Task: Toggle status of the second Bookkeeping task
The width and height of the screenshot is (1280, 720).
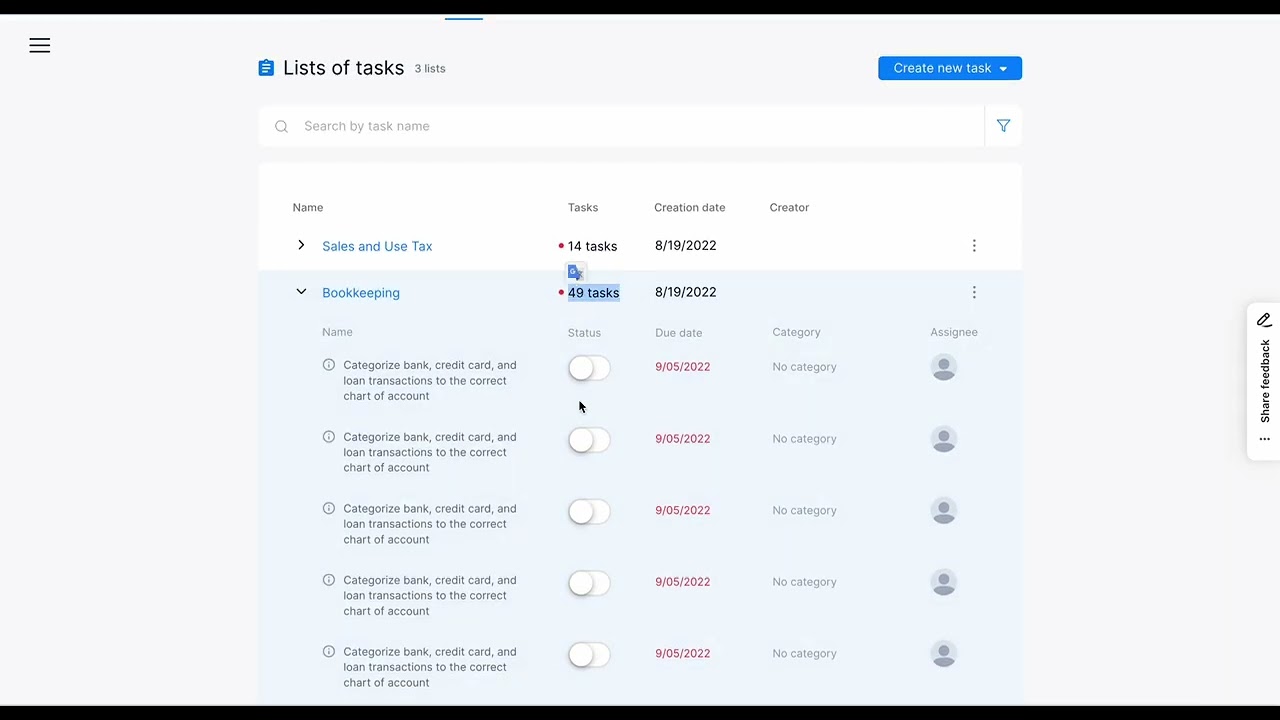Action: [589, 440]
